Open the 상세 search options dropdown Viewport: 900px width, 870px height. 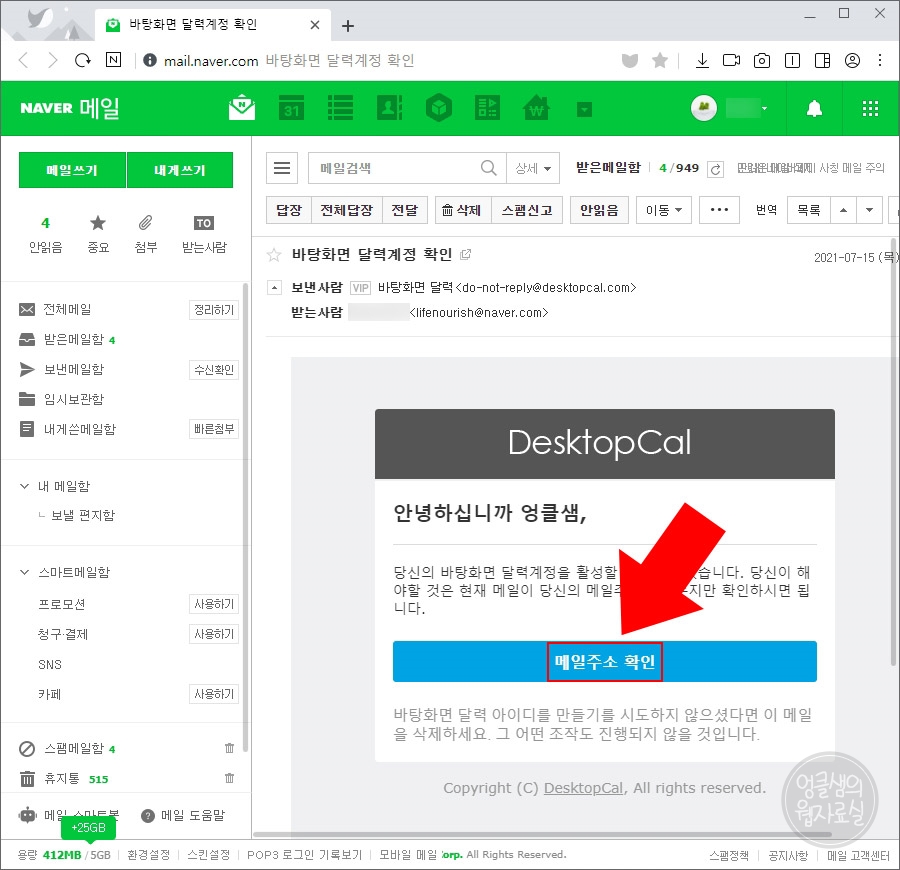click(x=533, y=168)
